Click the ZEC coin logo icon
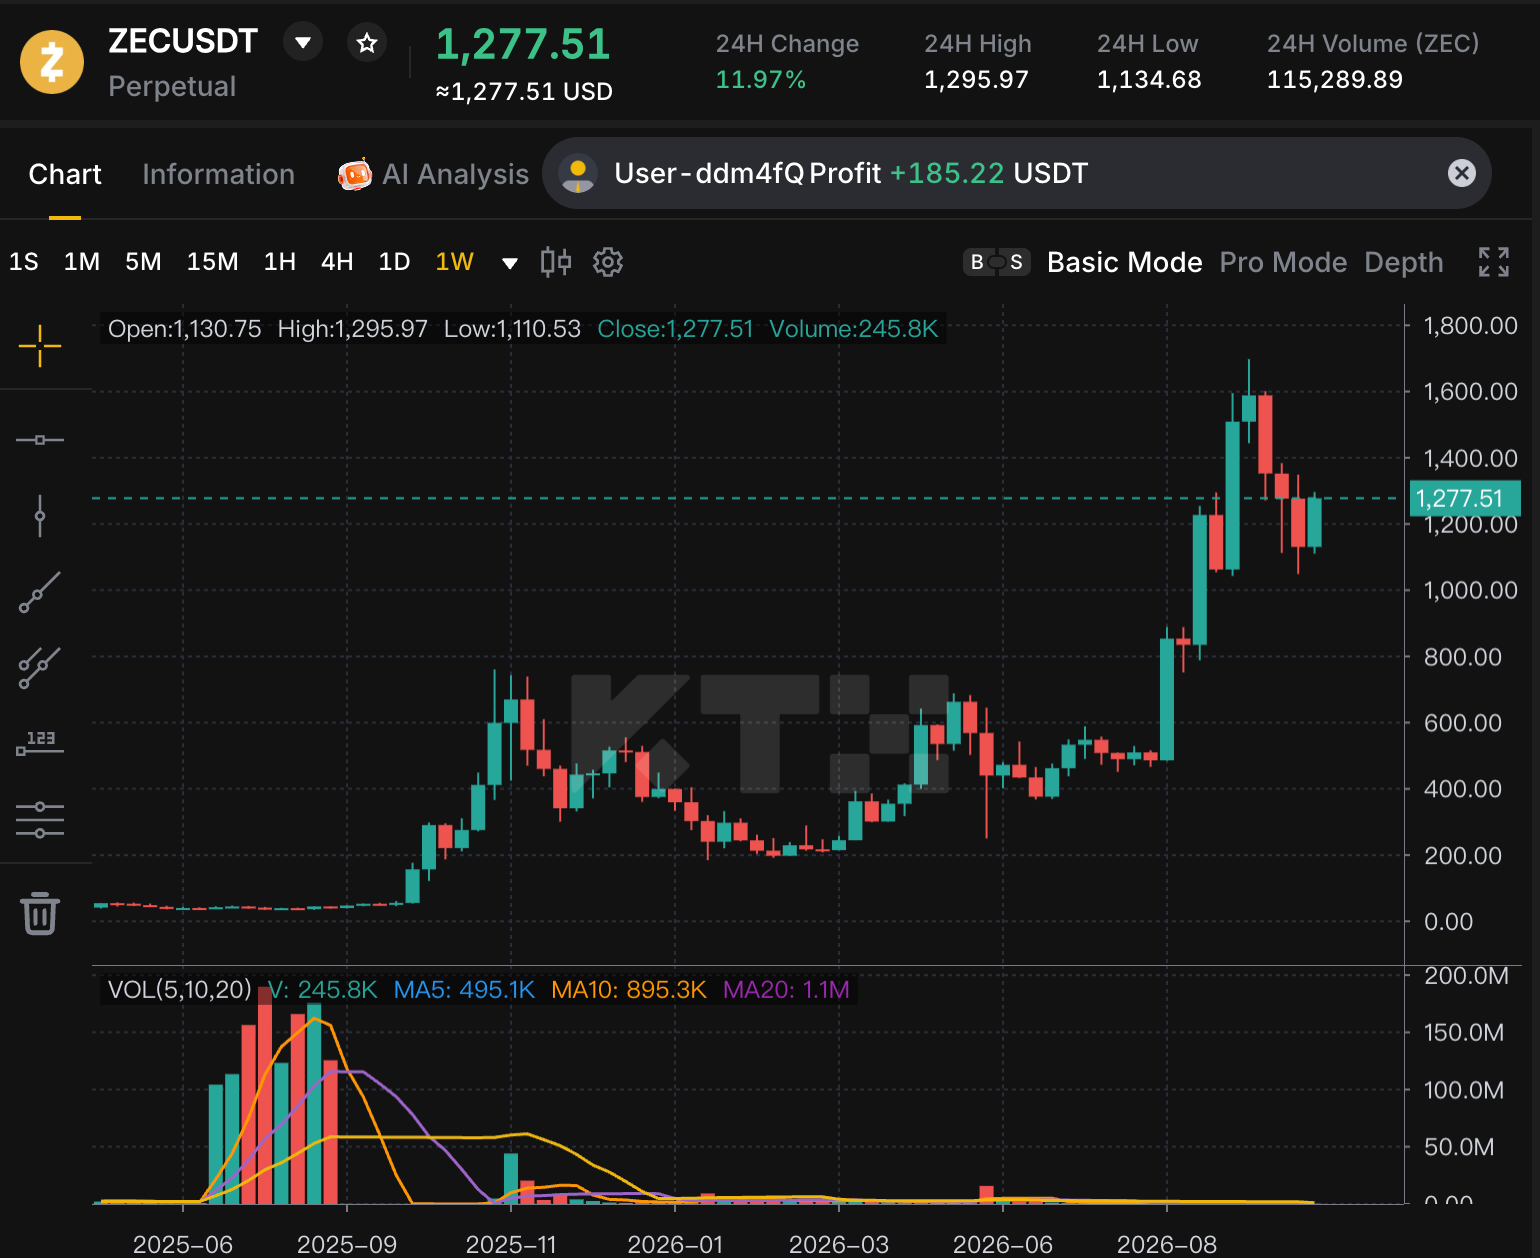 (x=52, y=62)
